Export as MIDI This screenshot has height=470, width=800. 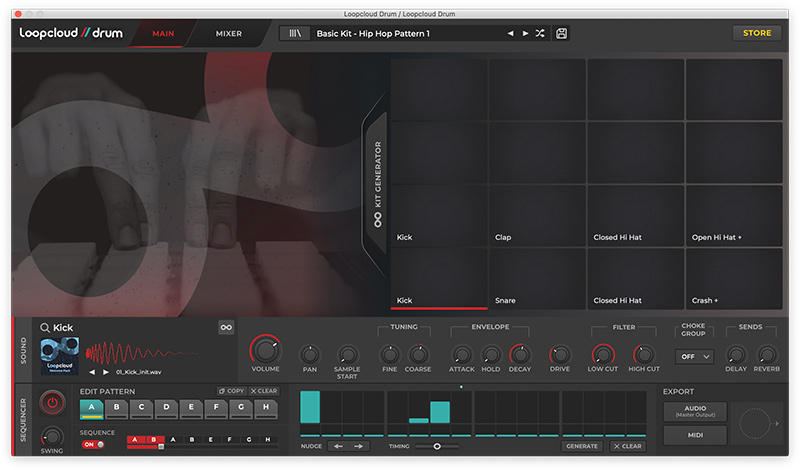695,435
